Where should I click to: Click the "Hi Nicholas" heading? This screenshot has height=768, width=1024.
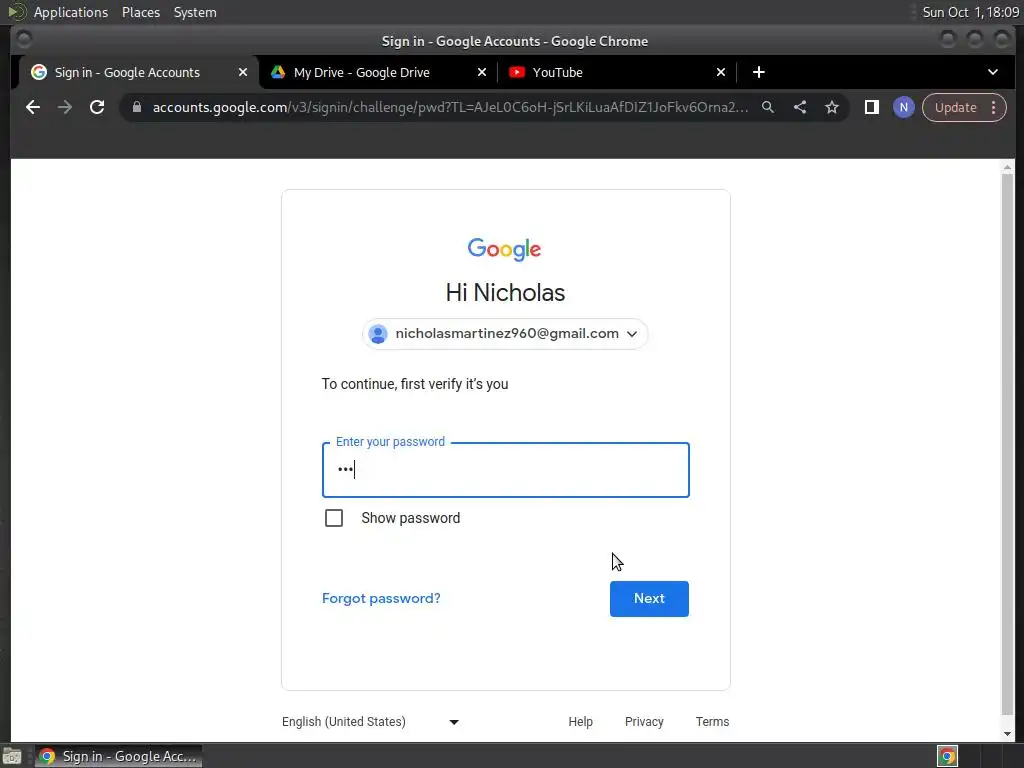(x=505, y=293)
